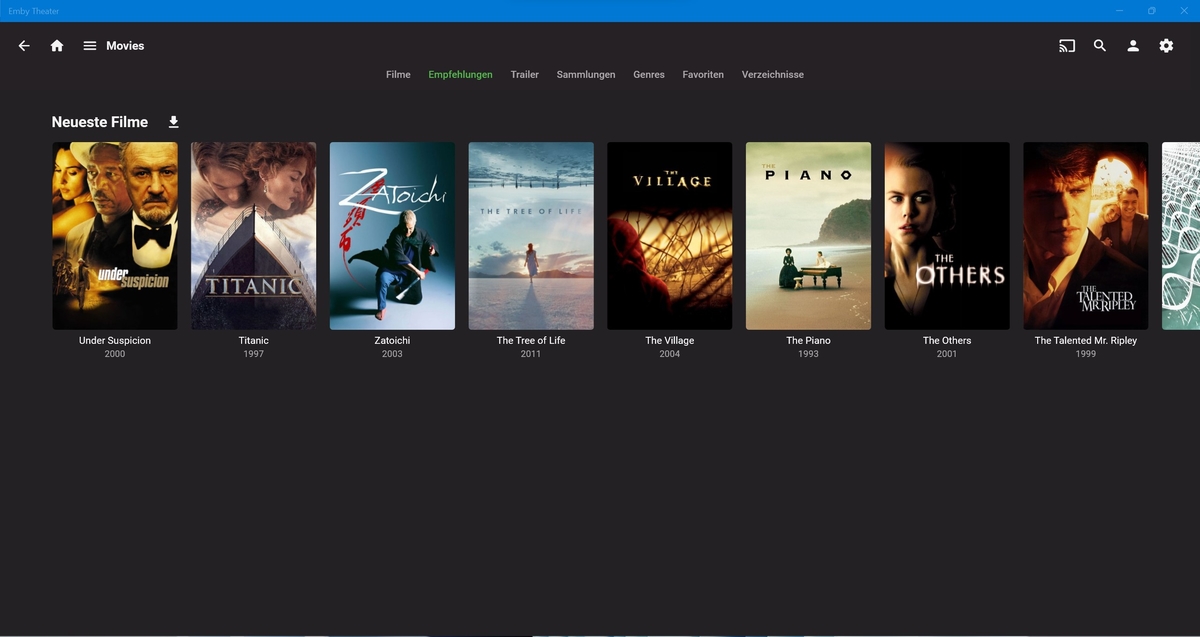1200x637 pixels.
Task: Switch to the Genres tab
Action: point(649,75)
